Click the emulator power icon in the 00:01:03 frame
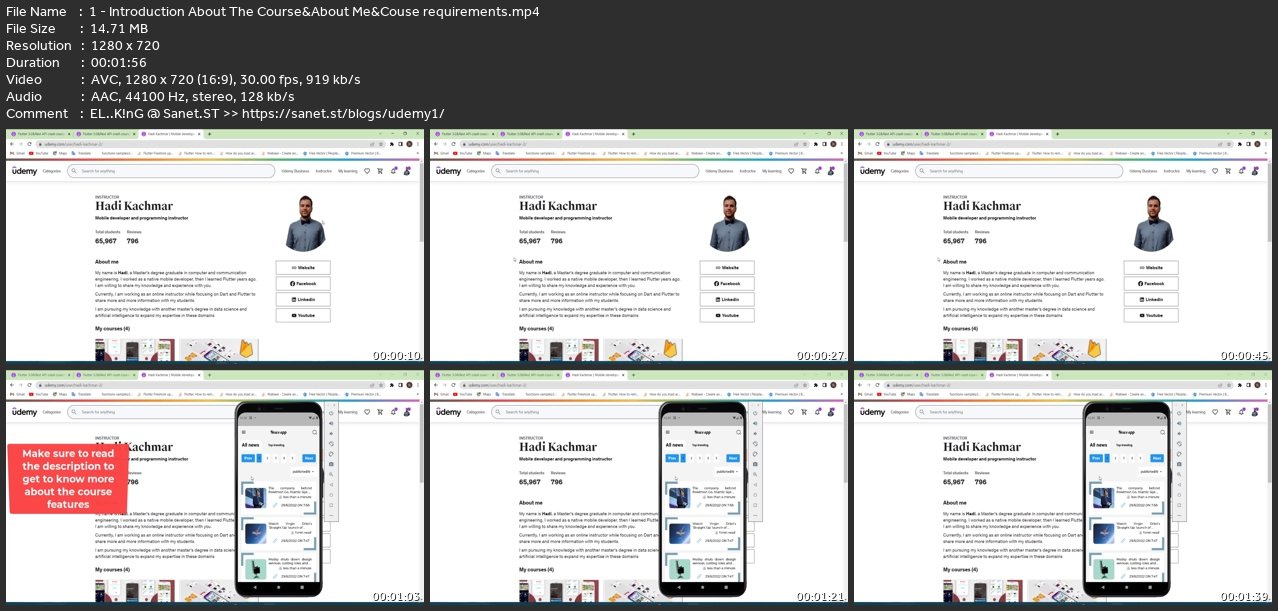The width and height of the screenshot is (1278, 611). click(331, 411)
